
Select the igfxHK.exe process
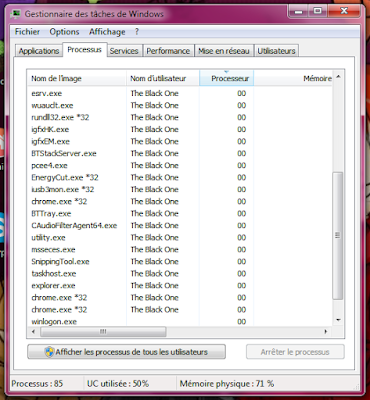pos(180,129)
